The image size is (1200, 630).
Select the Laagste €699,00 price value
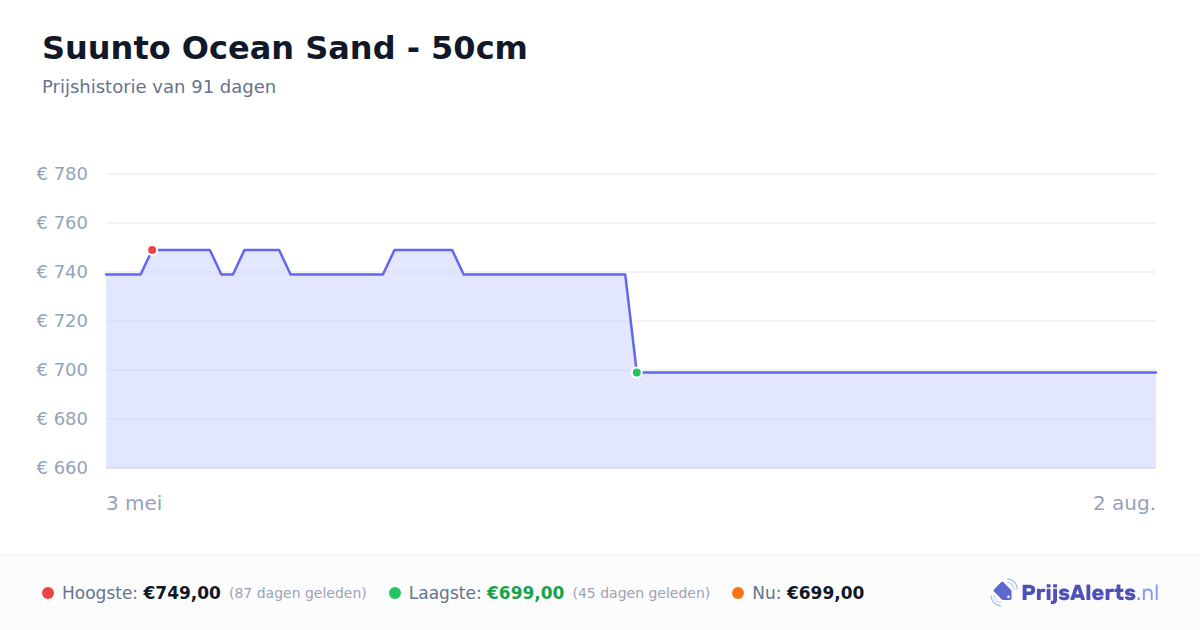pos(525,593)
